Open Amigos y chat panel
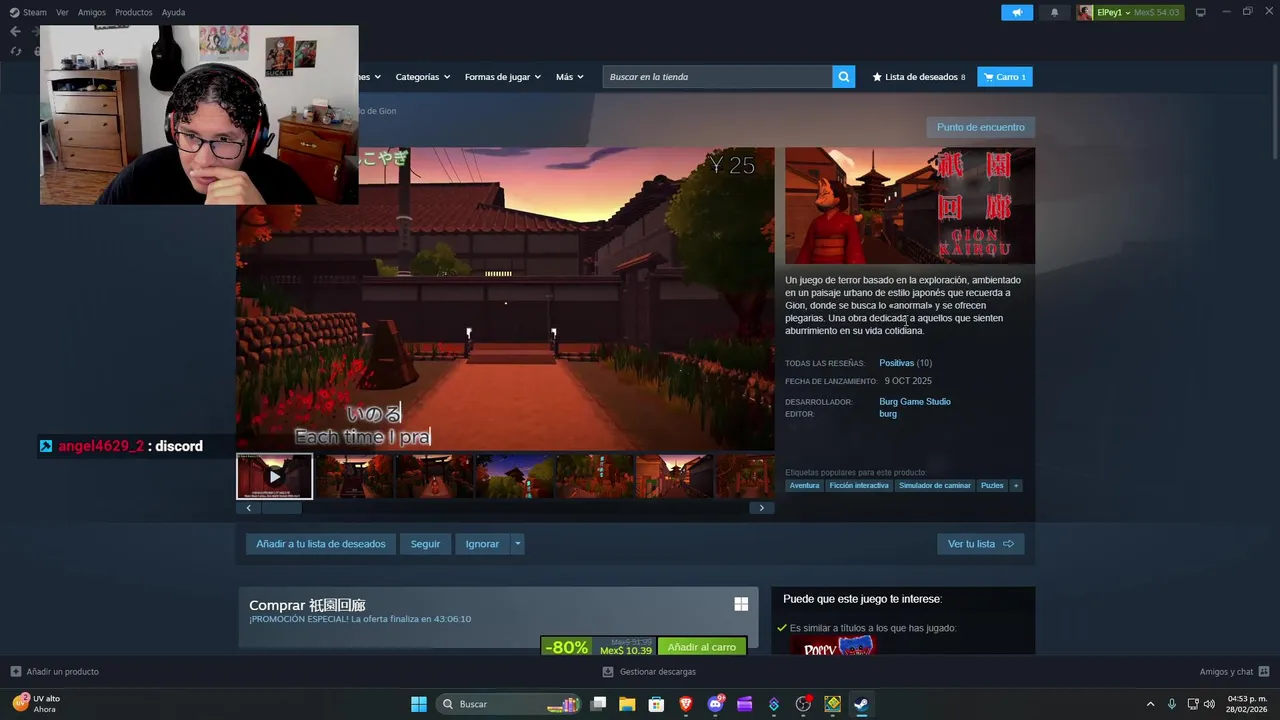 coord(1234,672)
